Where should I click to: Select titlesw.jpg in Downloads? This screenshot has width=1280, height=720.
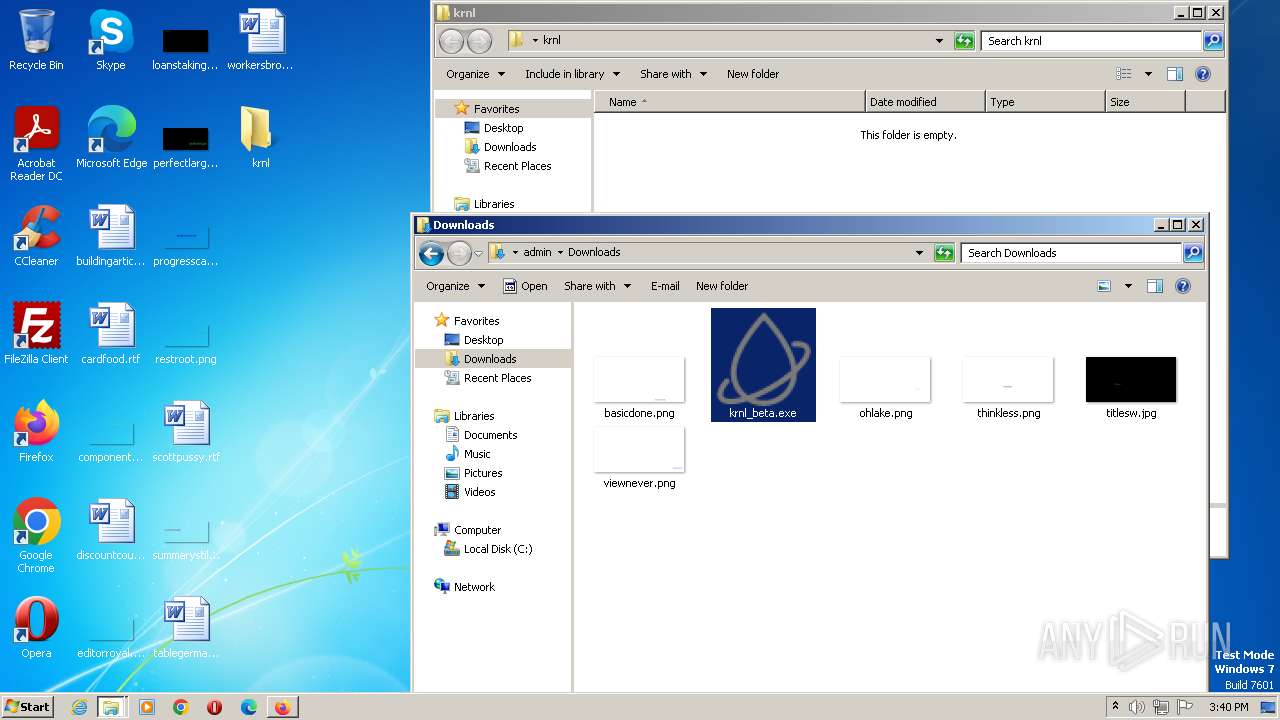1131,388
